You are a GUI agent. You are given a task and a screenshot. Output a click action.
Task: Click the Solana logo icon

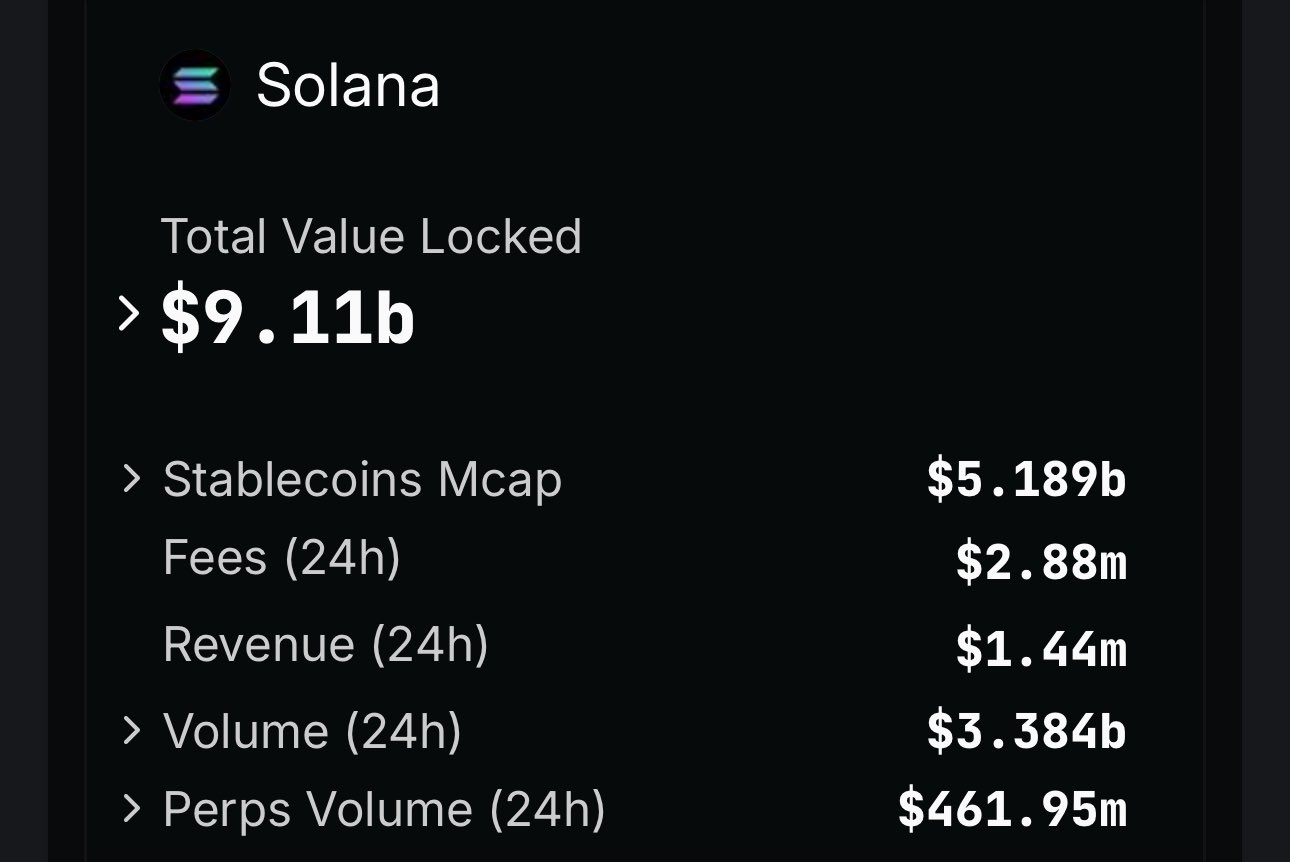(x=195, y=85)
